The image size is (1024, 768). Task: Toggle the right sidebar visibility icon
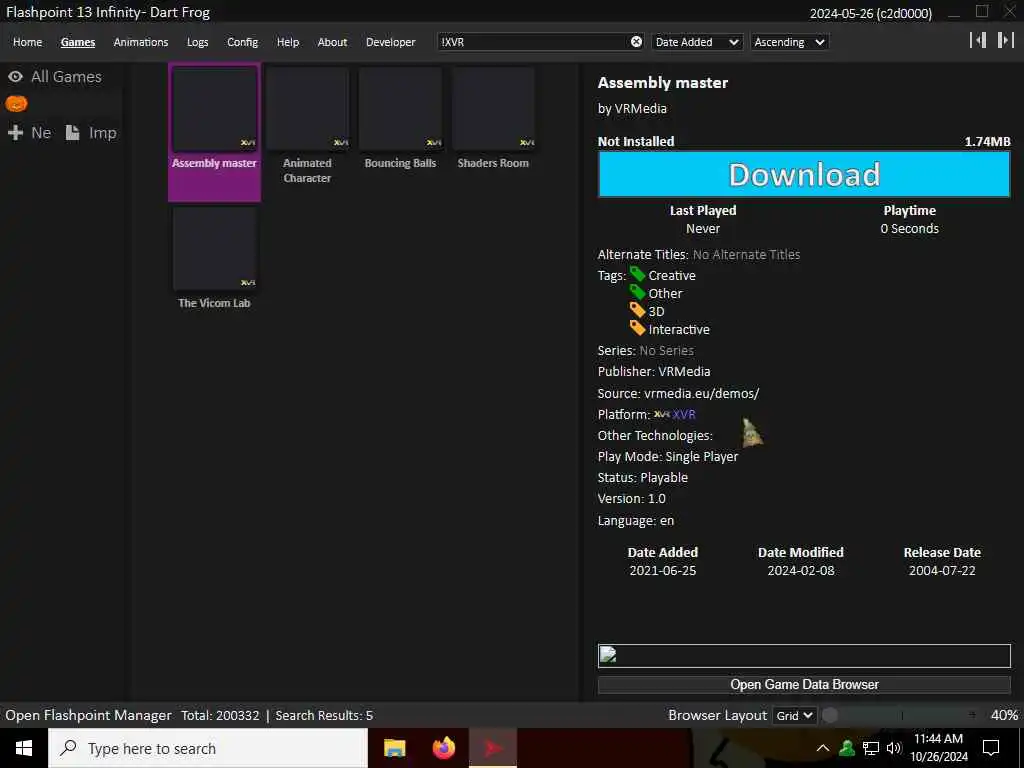(1005, 40)
